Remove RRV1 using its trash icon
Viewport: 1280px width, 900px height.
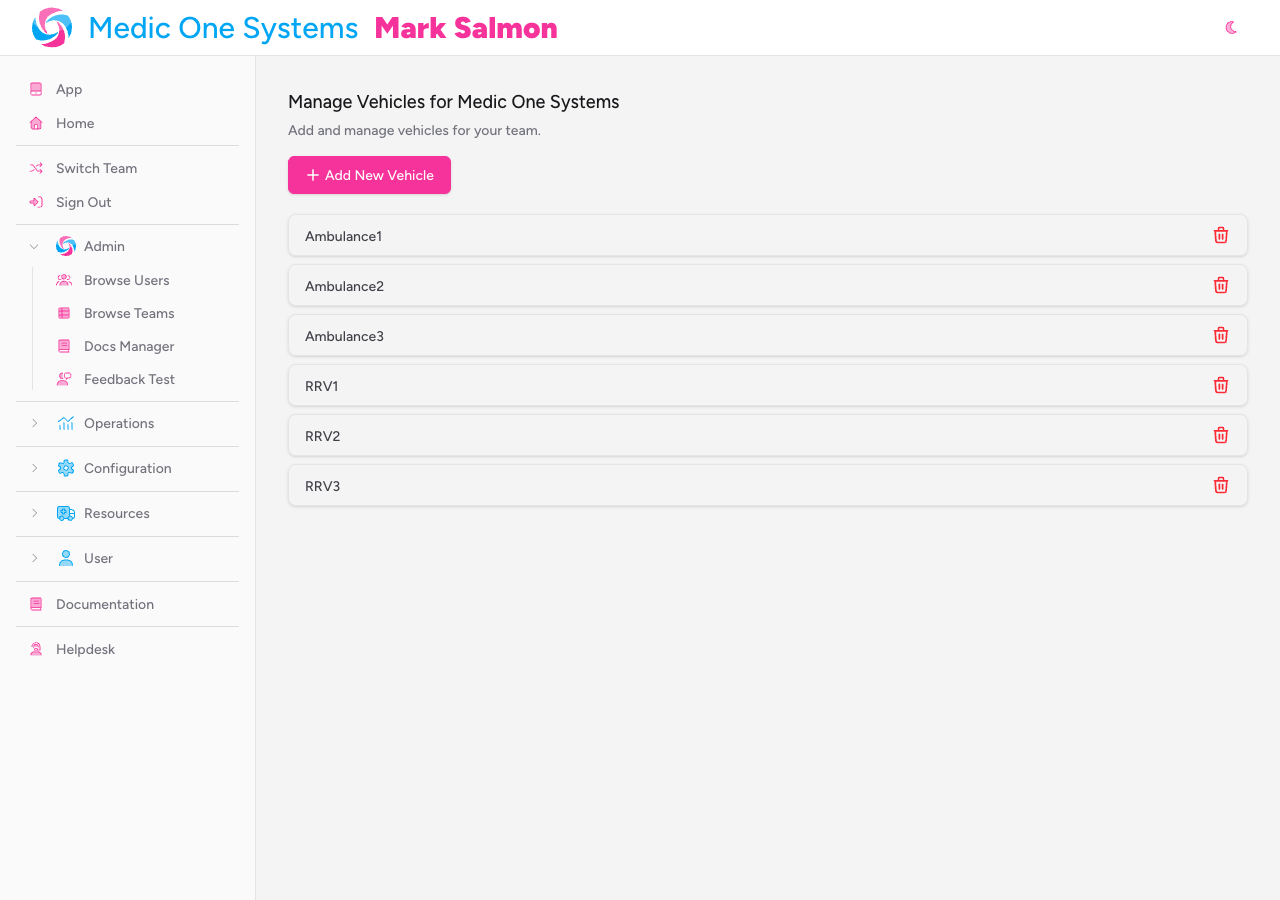click(x=1221, y=386)
